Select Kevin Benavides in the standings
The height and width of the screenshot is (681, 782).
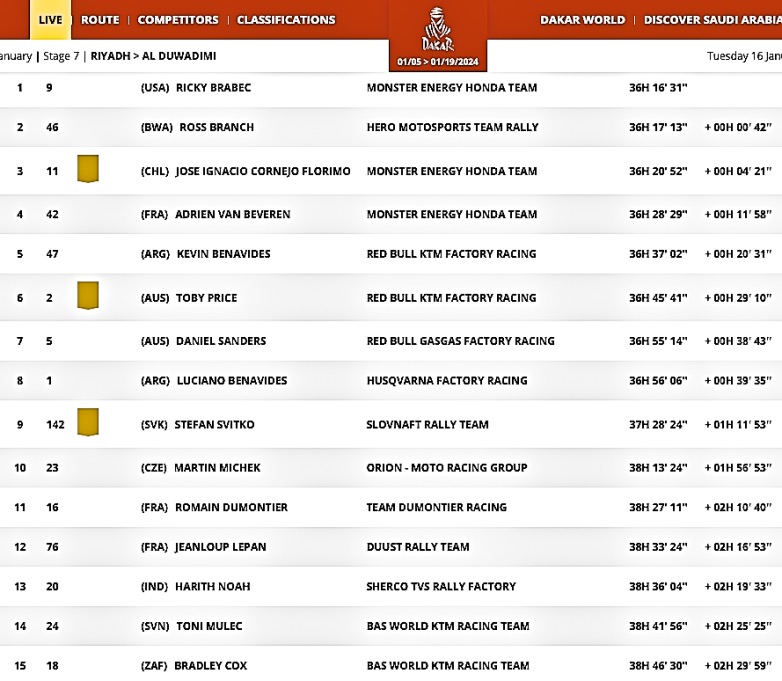tap(223, 254)
